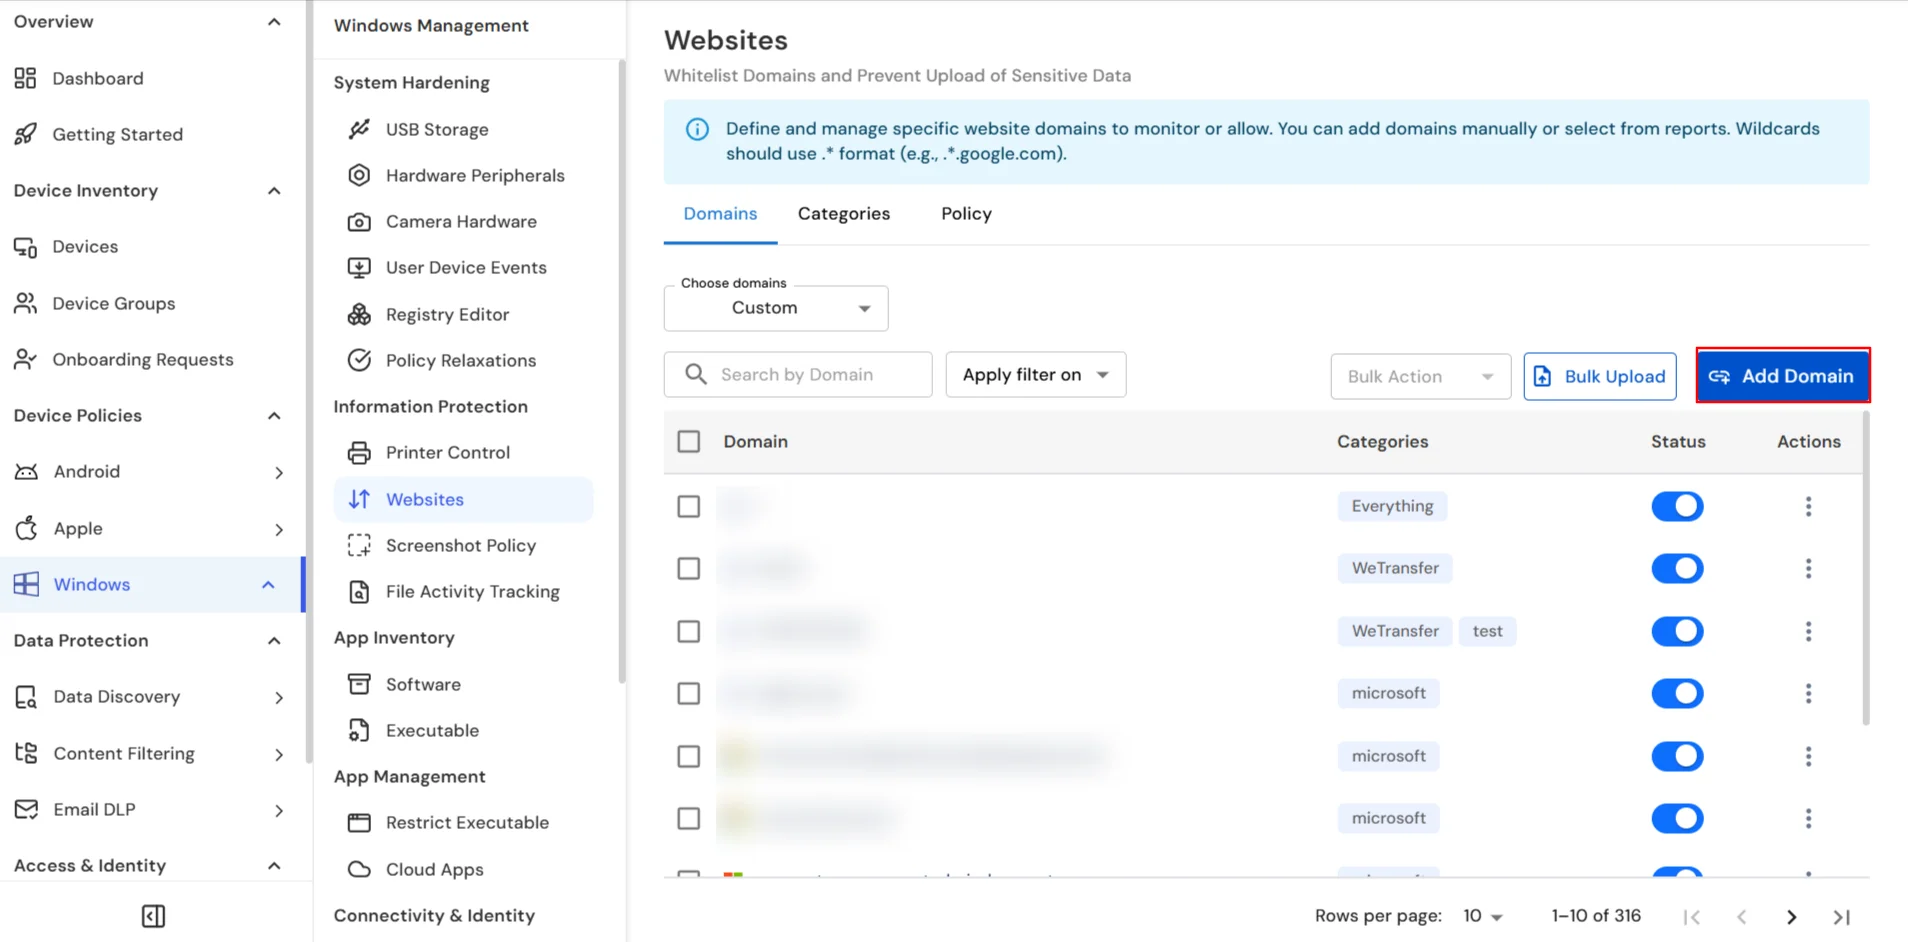The image size is (1908, 942).
Task: Click the USB Storage icon
Action: (359, 129)
